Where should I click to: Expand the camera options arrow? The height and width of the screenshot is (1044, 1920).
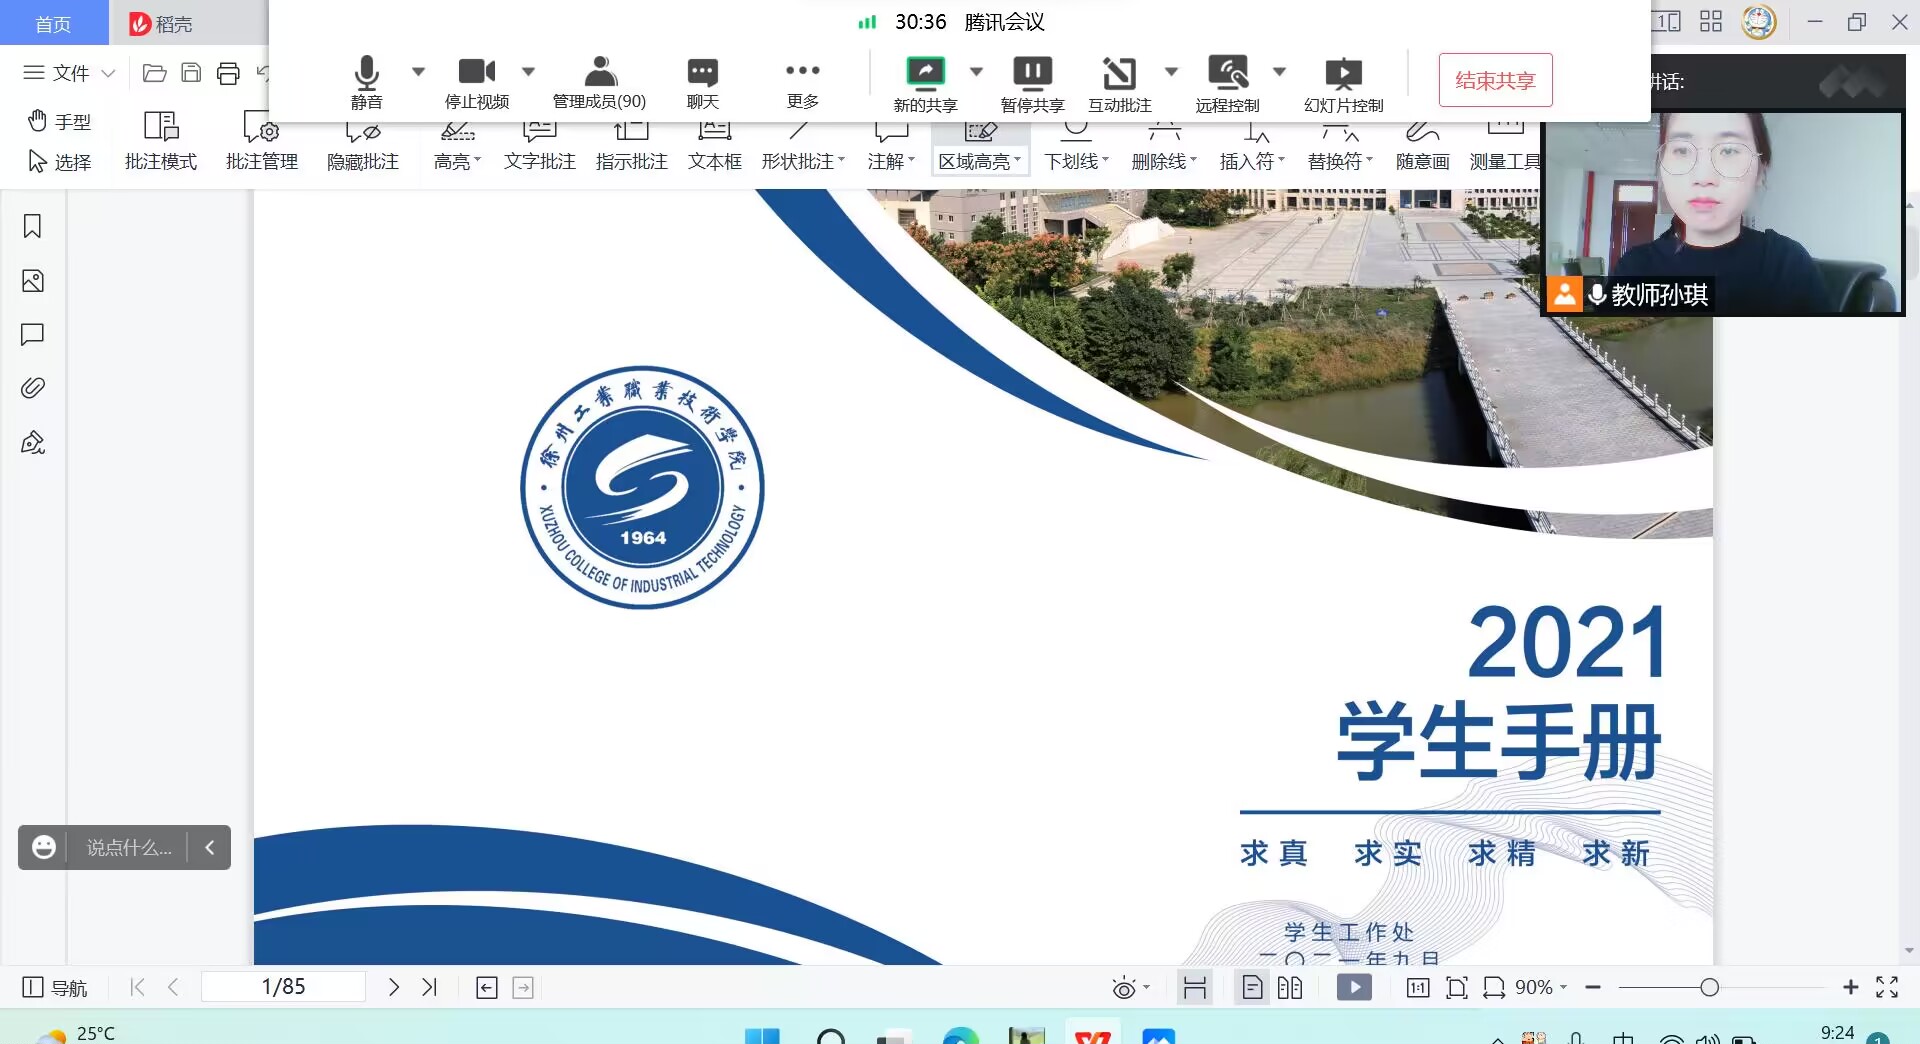pos(529,71)
